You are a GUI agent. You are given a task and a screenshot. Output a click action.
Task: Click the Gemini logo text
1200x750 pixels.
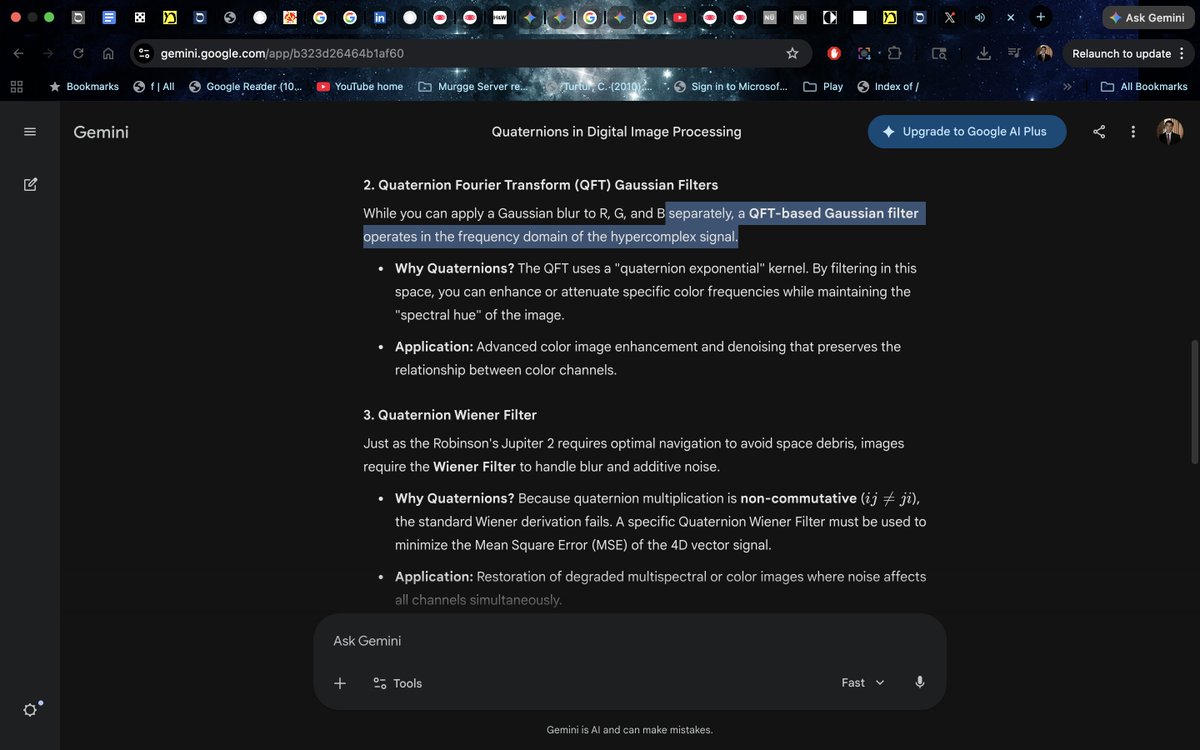(x=101, y=132)
